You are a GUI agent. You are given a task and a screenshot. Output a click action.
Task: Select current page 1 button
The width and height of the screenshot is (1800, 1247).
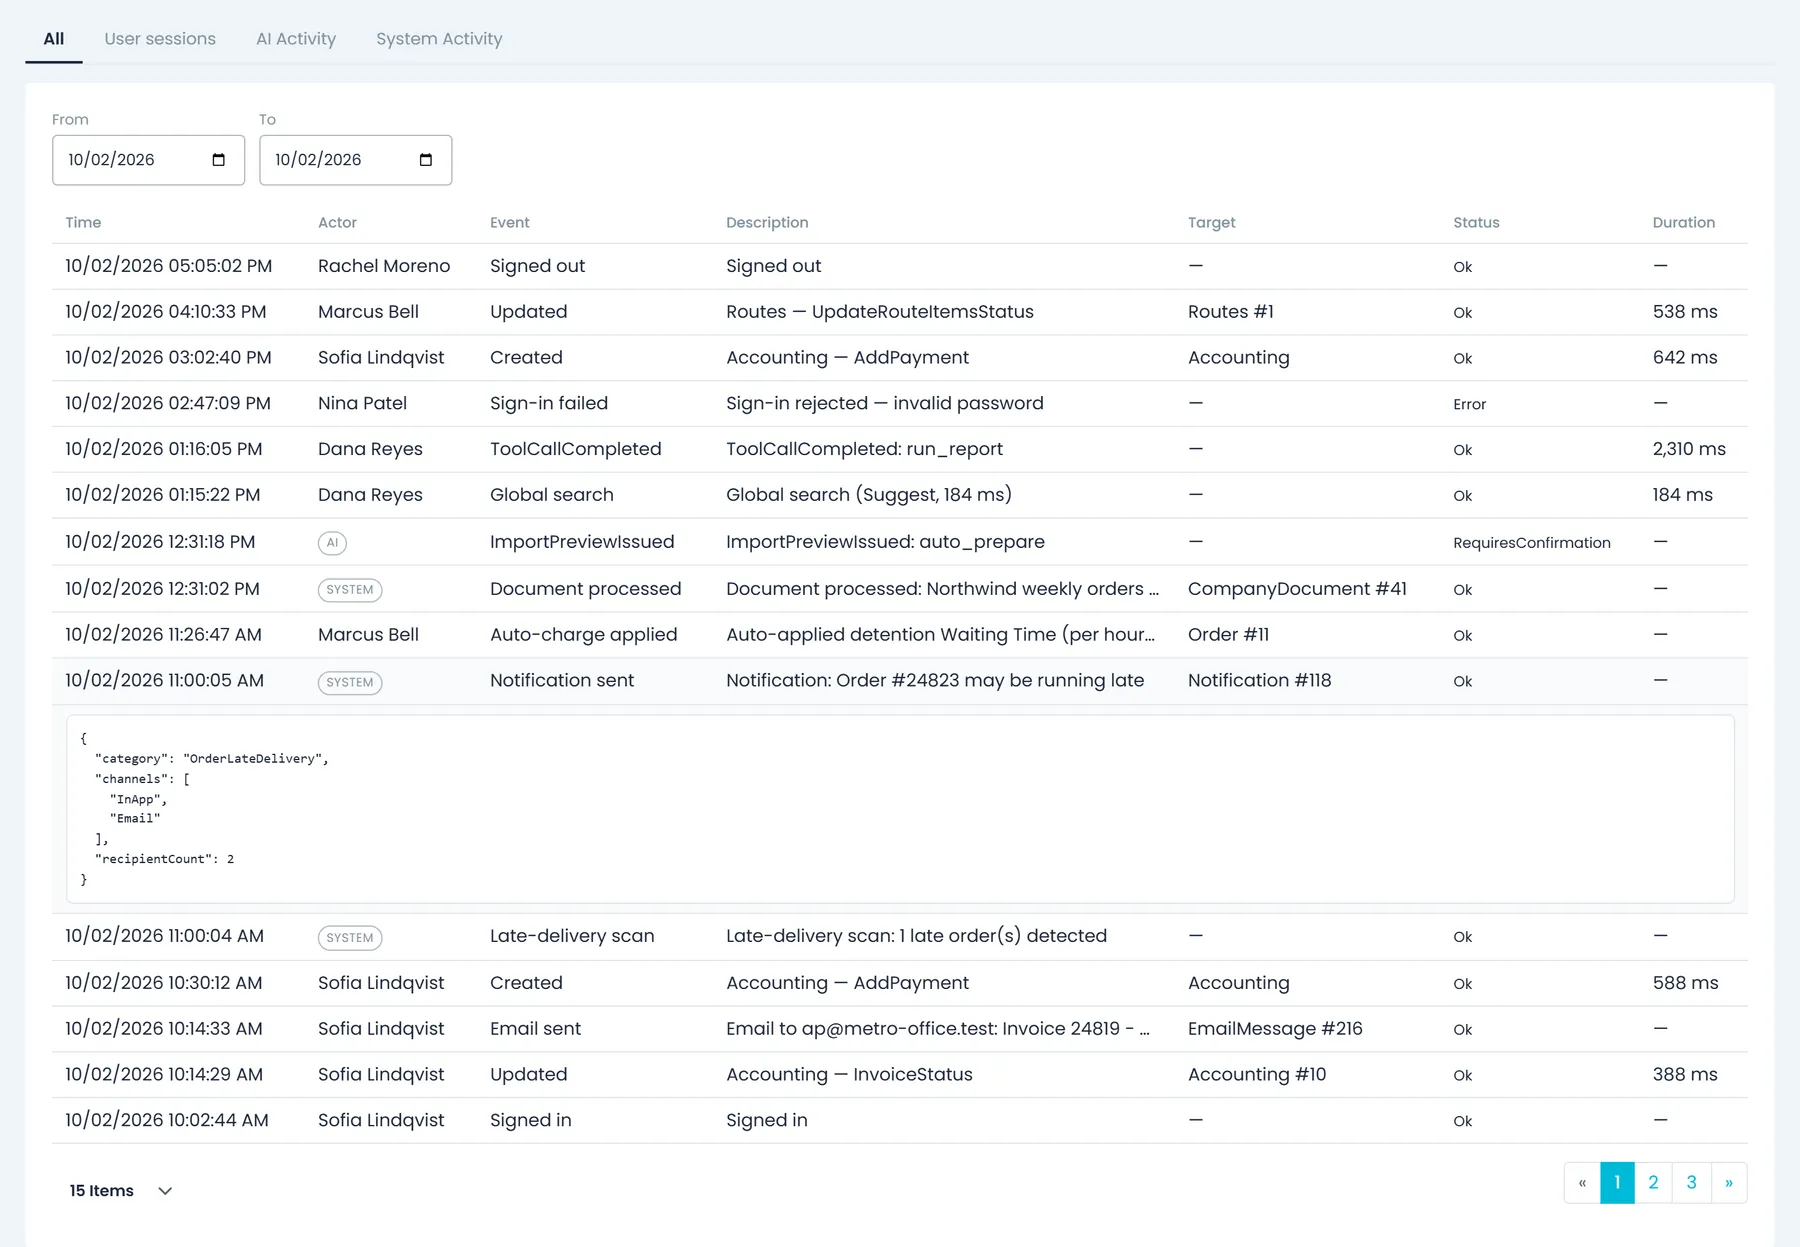[x=1617, y=1183]
